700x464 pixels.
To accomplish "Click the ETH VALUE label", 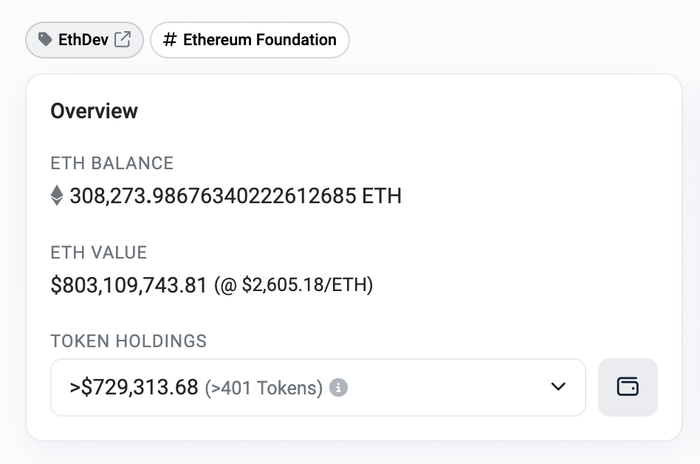I will tap(99, 253).
